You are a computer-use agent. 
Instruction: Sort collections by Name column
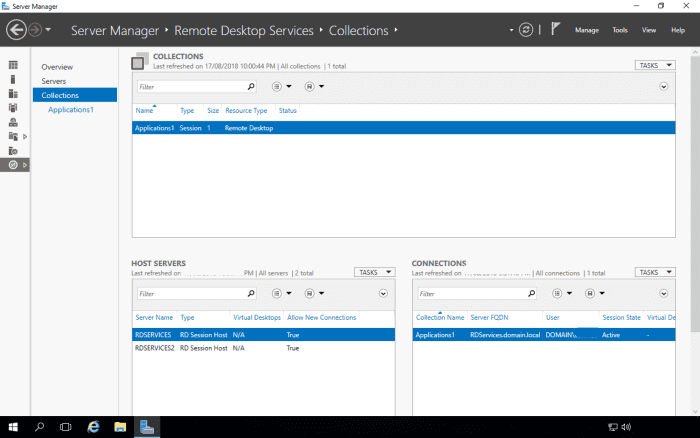pyautogui.click(x=144, y=111)
